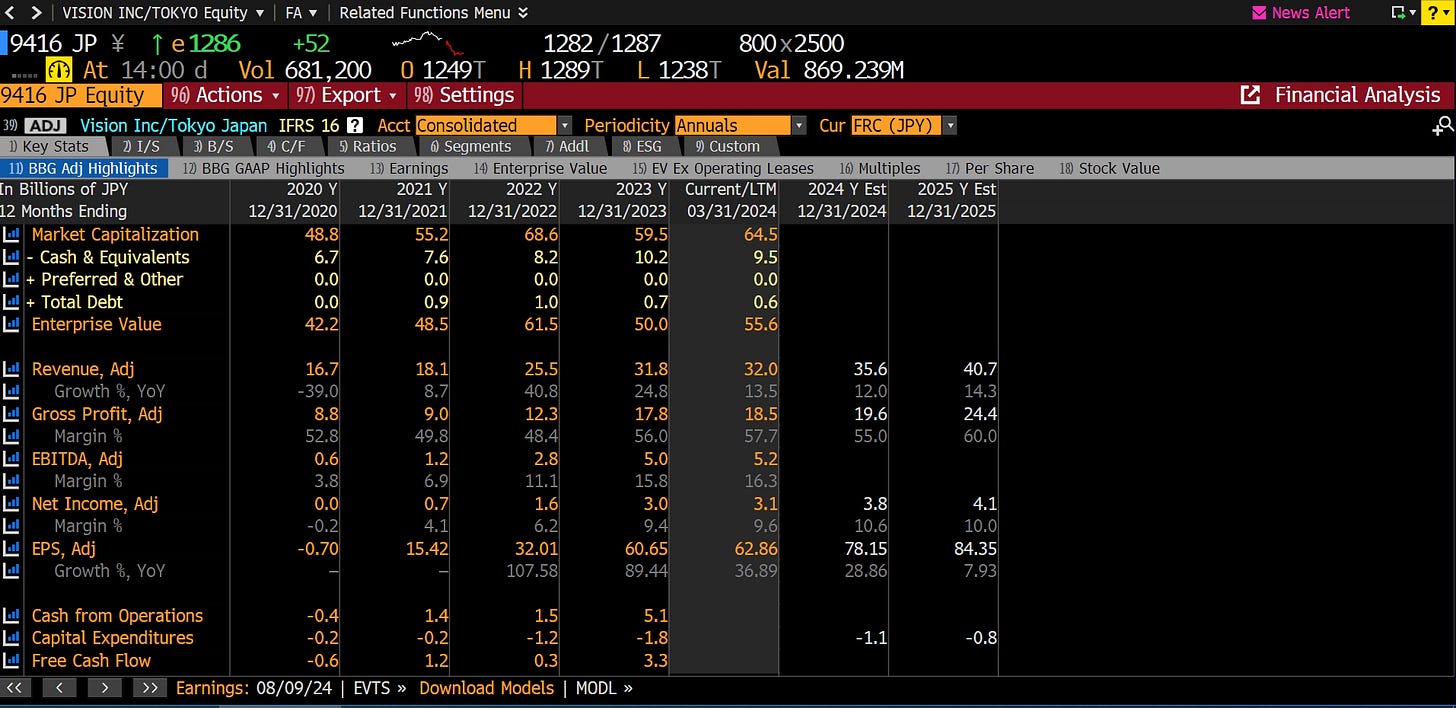Open the Acct Consolidated dropdown
The height and width of the screenshot is (708, 1456).
point(493,125)
